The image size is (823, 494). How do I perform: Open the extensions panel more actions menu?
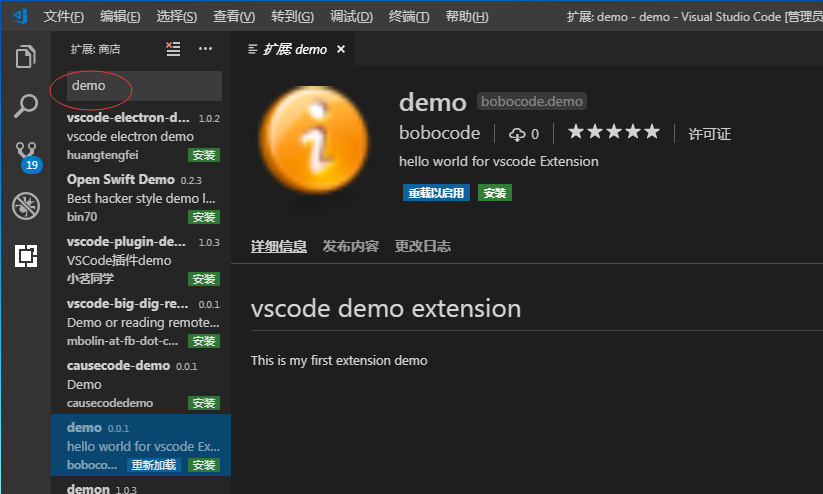point(205,49)
